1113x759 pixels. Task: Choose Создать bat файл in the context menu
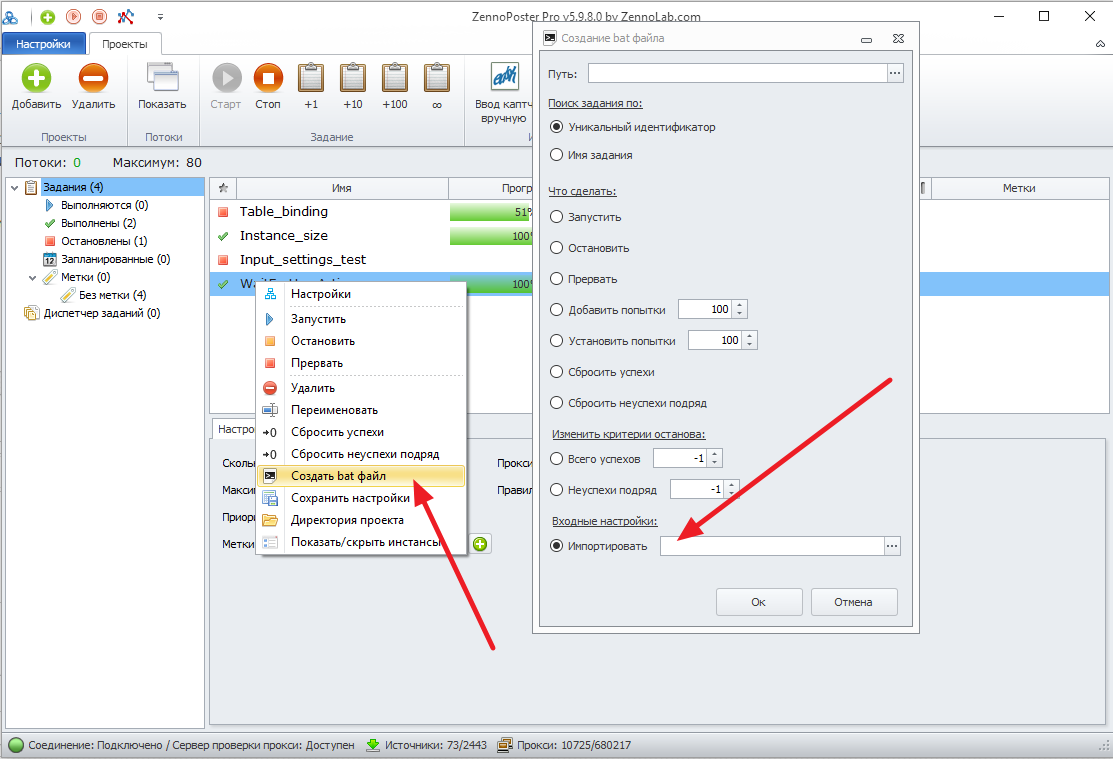[361, 476]
